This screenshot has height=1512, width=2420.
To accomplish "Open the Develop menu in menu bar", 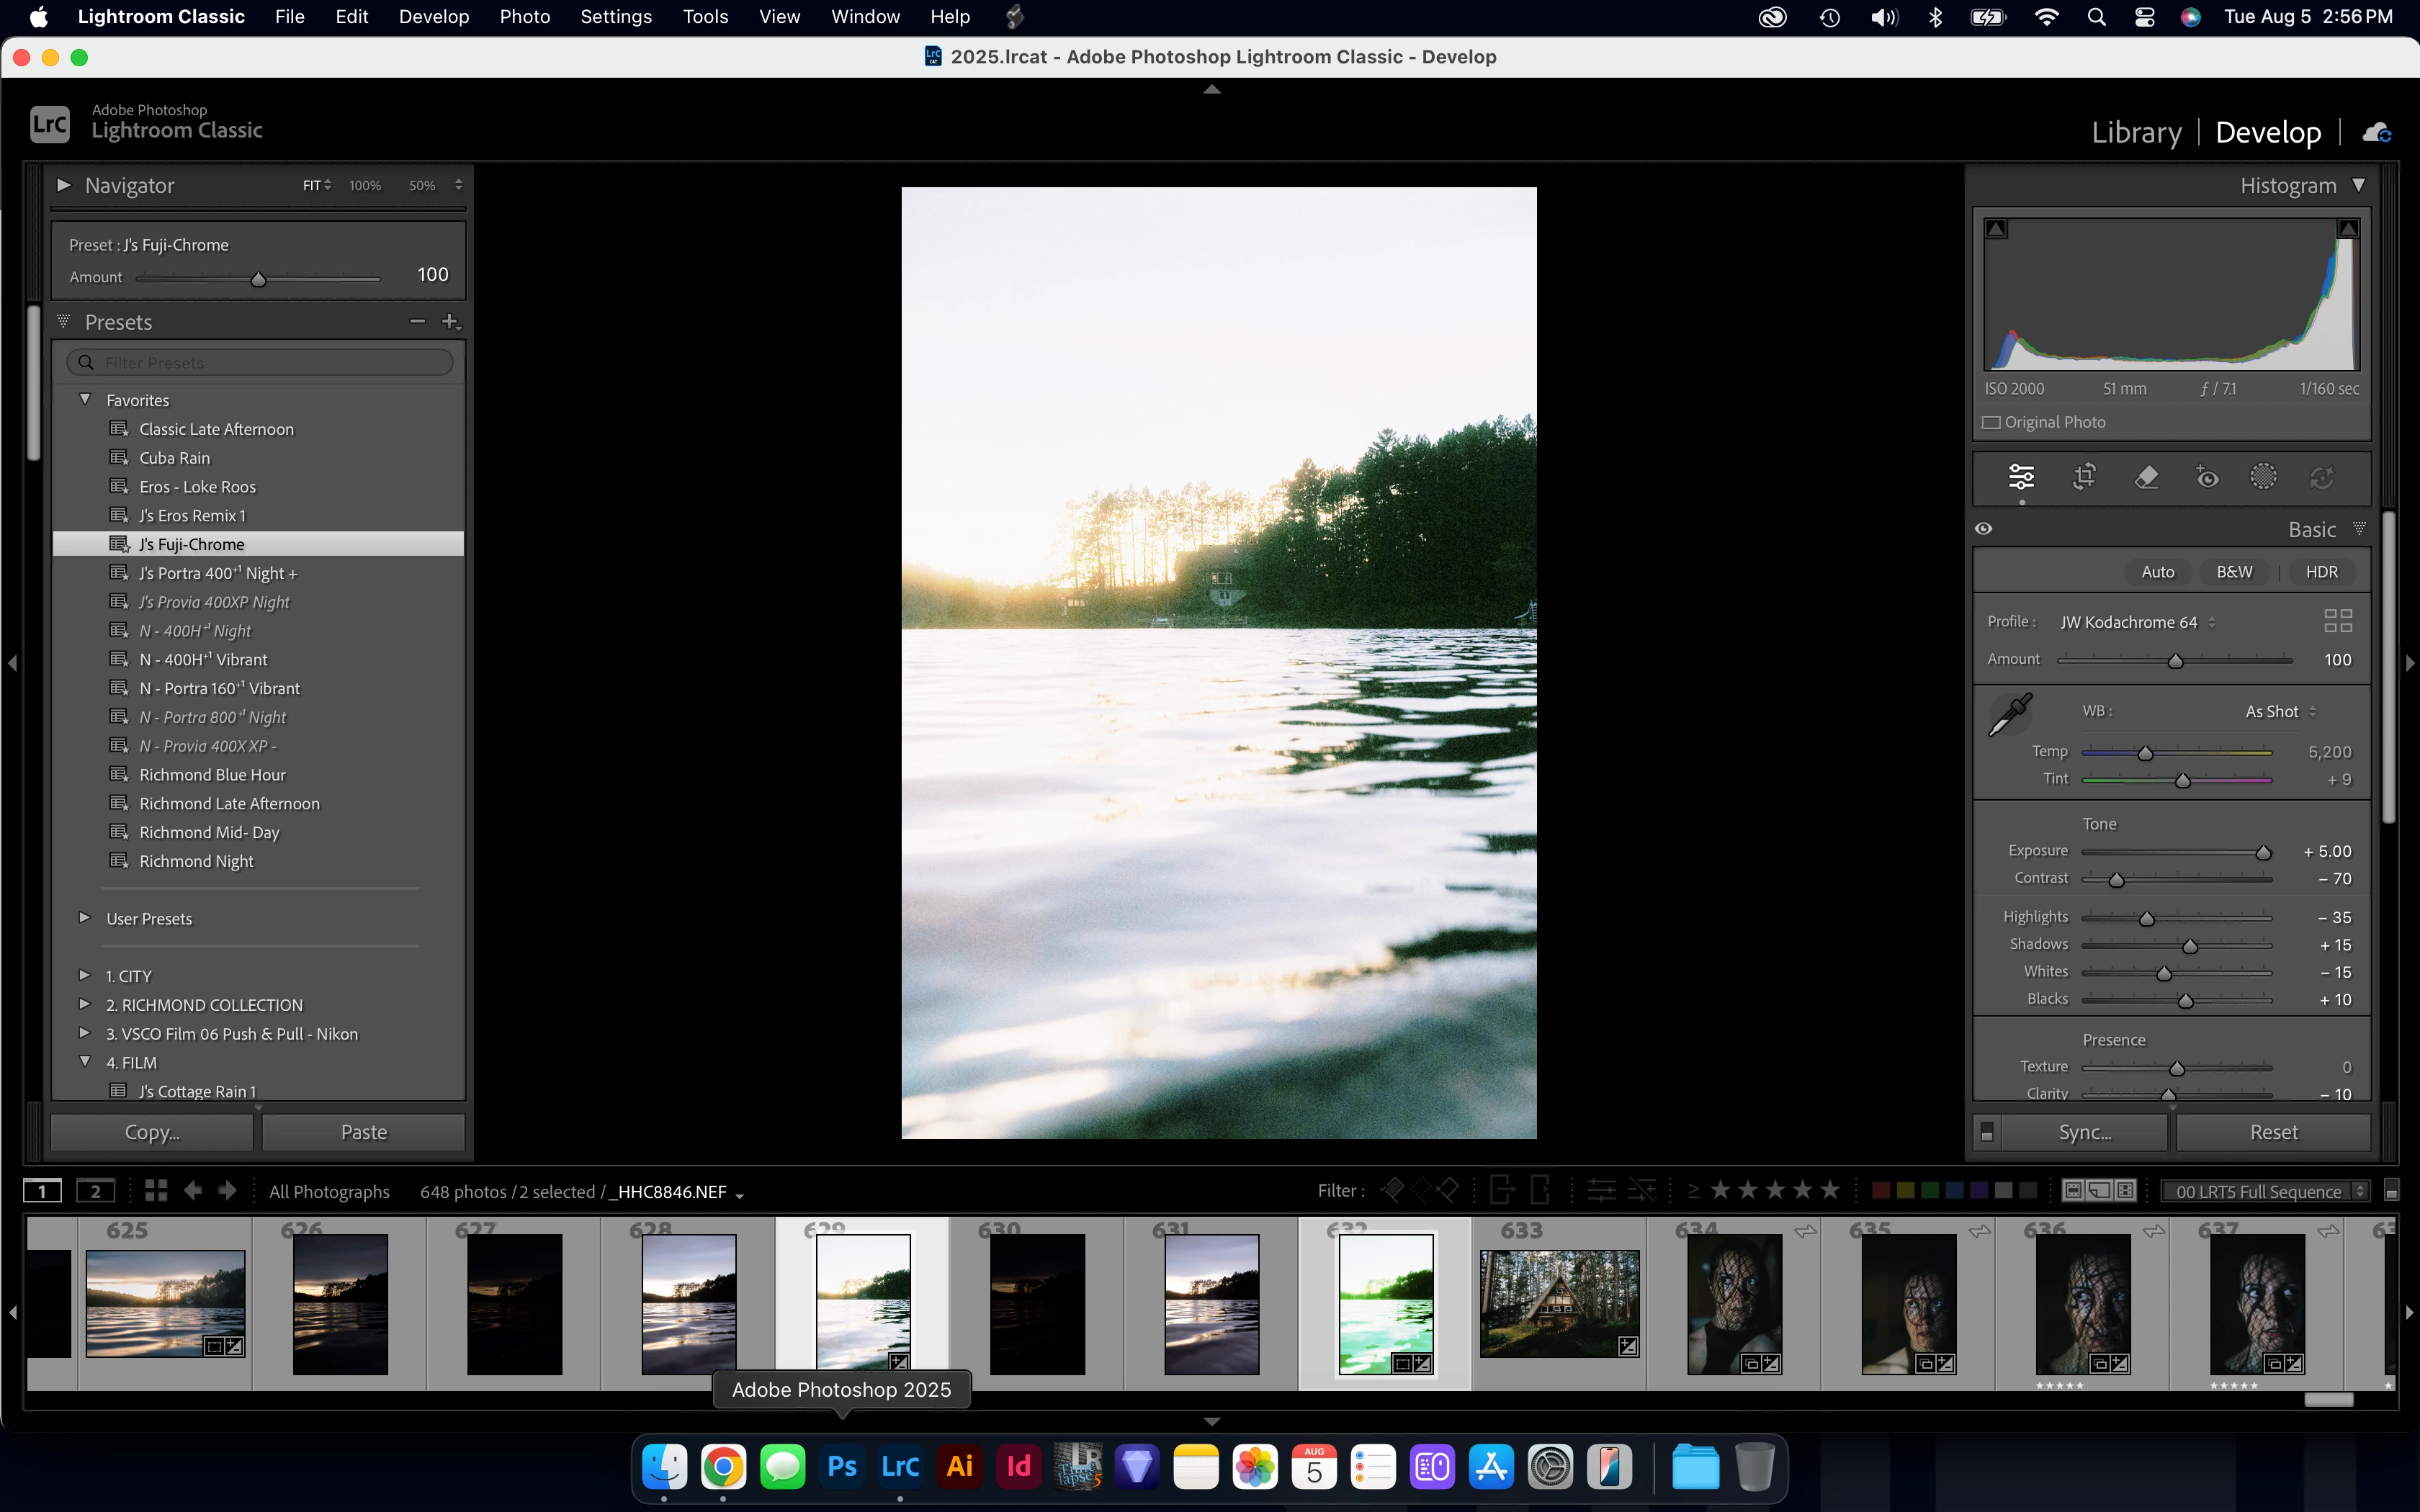I will coord(433,17).
